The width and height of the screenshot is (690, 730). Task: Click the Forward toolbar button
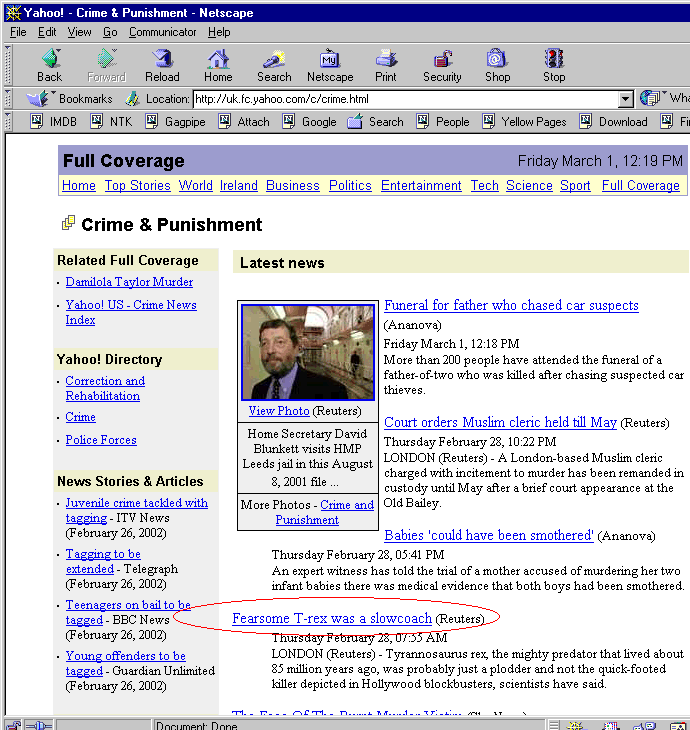107,65
